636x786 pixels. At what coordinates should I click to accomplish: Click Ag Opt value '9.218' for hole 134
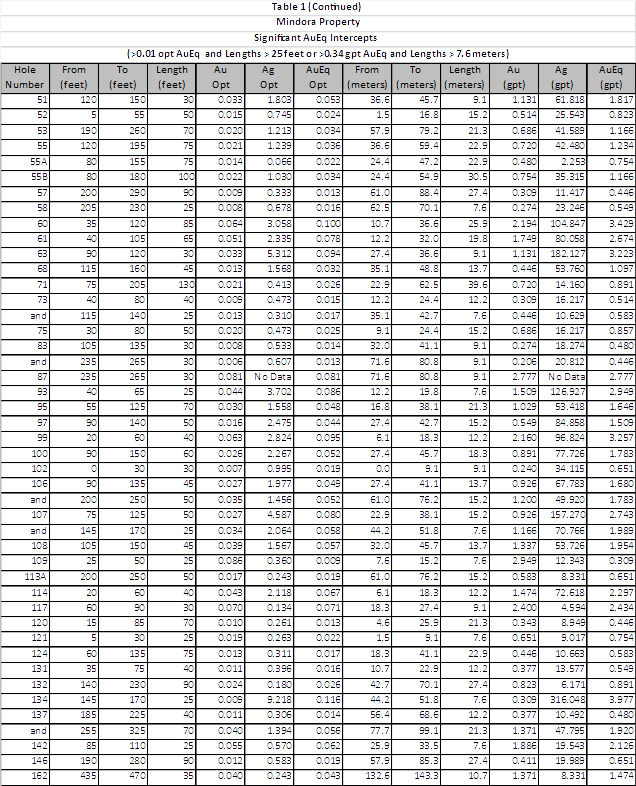(279, 699)
